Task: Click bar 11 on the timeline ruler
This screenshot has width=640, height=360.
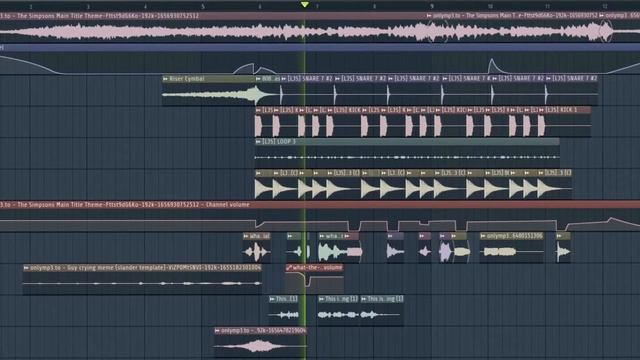Action: [x=547, y=7]
